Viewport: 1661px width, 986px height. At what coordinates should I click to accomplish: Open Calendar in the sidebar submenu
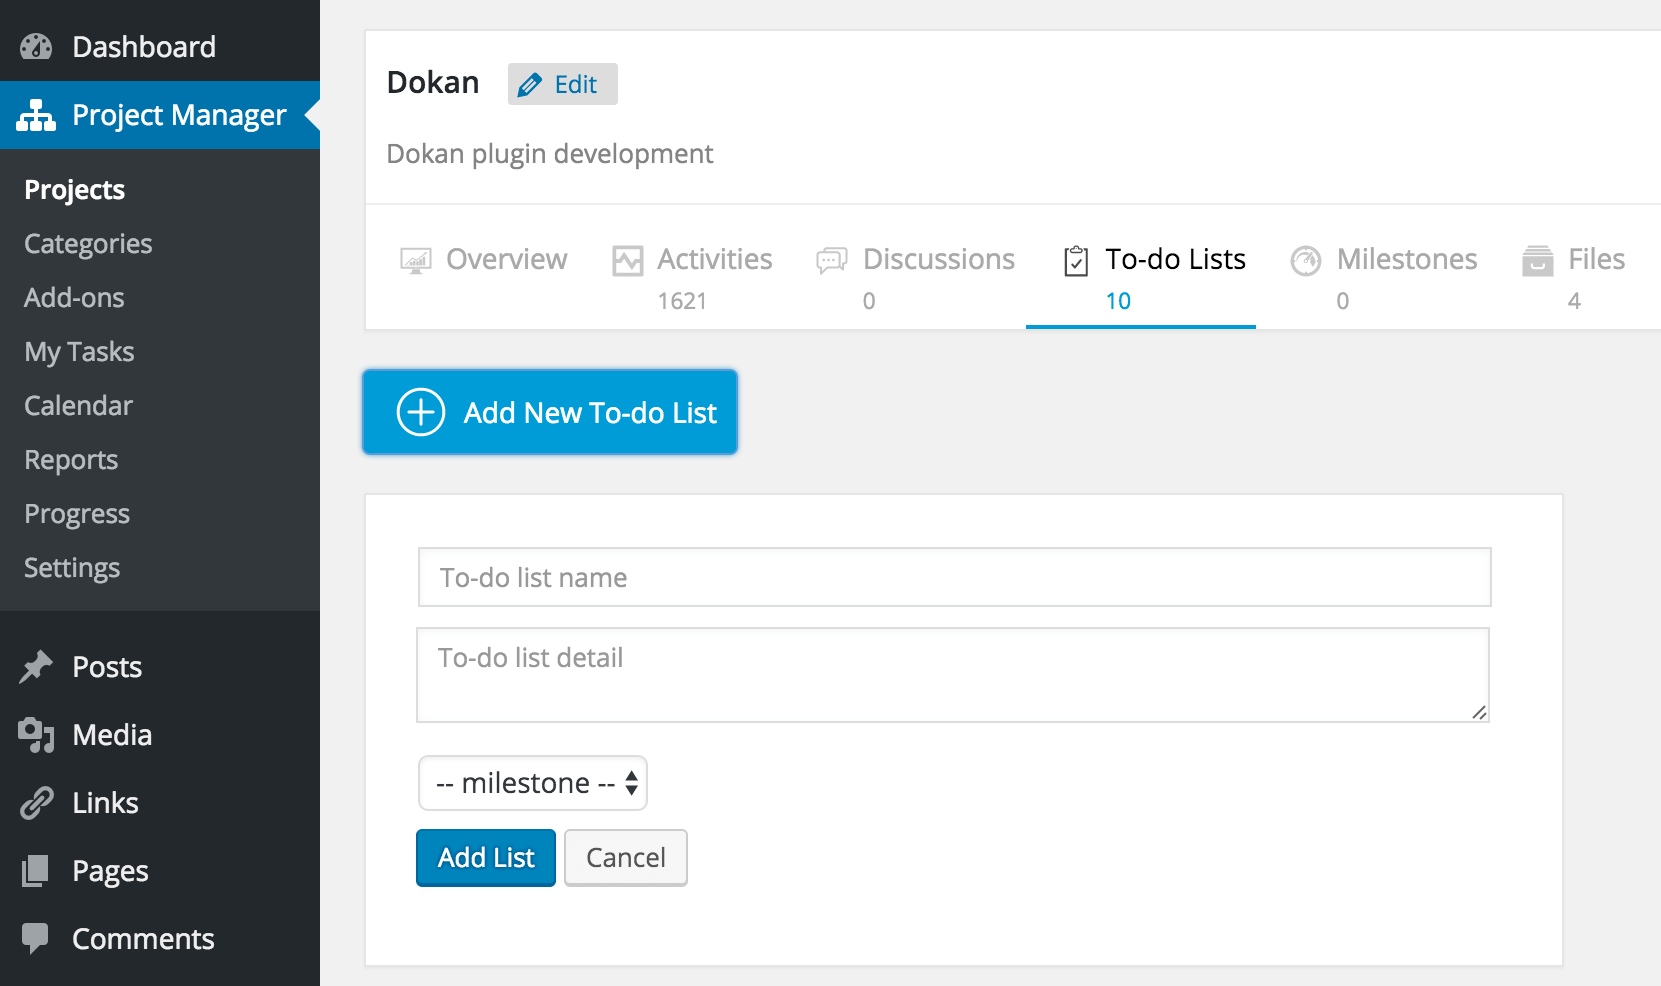pos(78,406)
